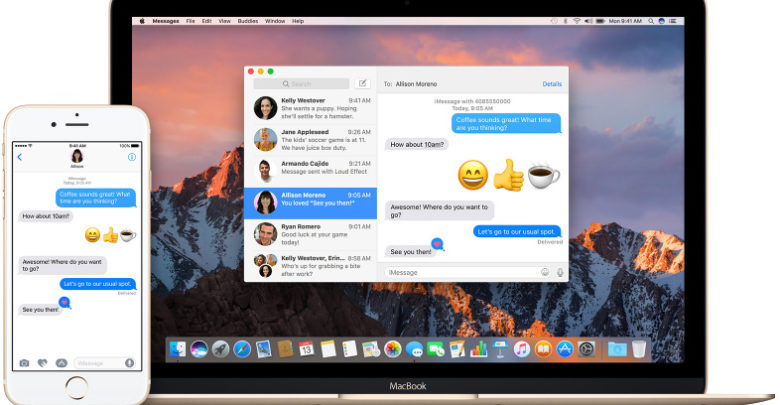Compose a new message in Mac Messages
780x405 pixels.
click(363, 84)
